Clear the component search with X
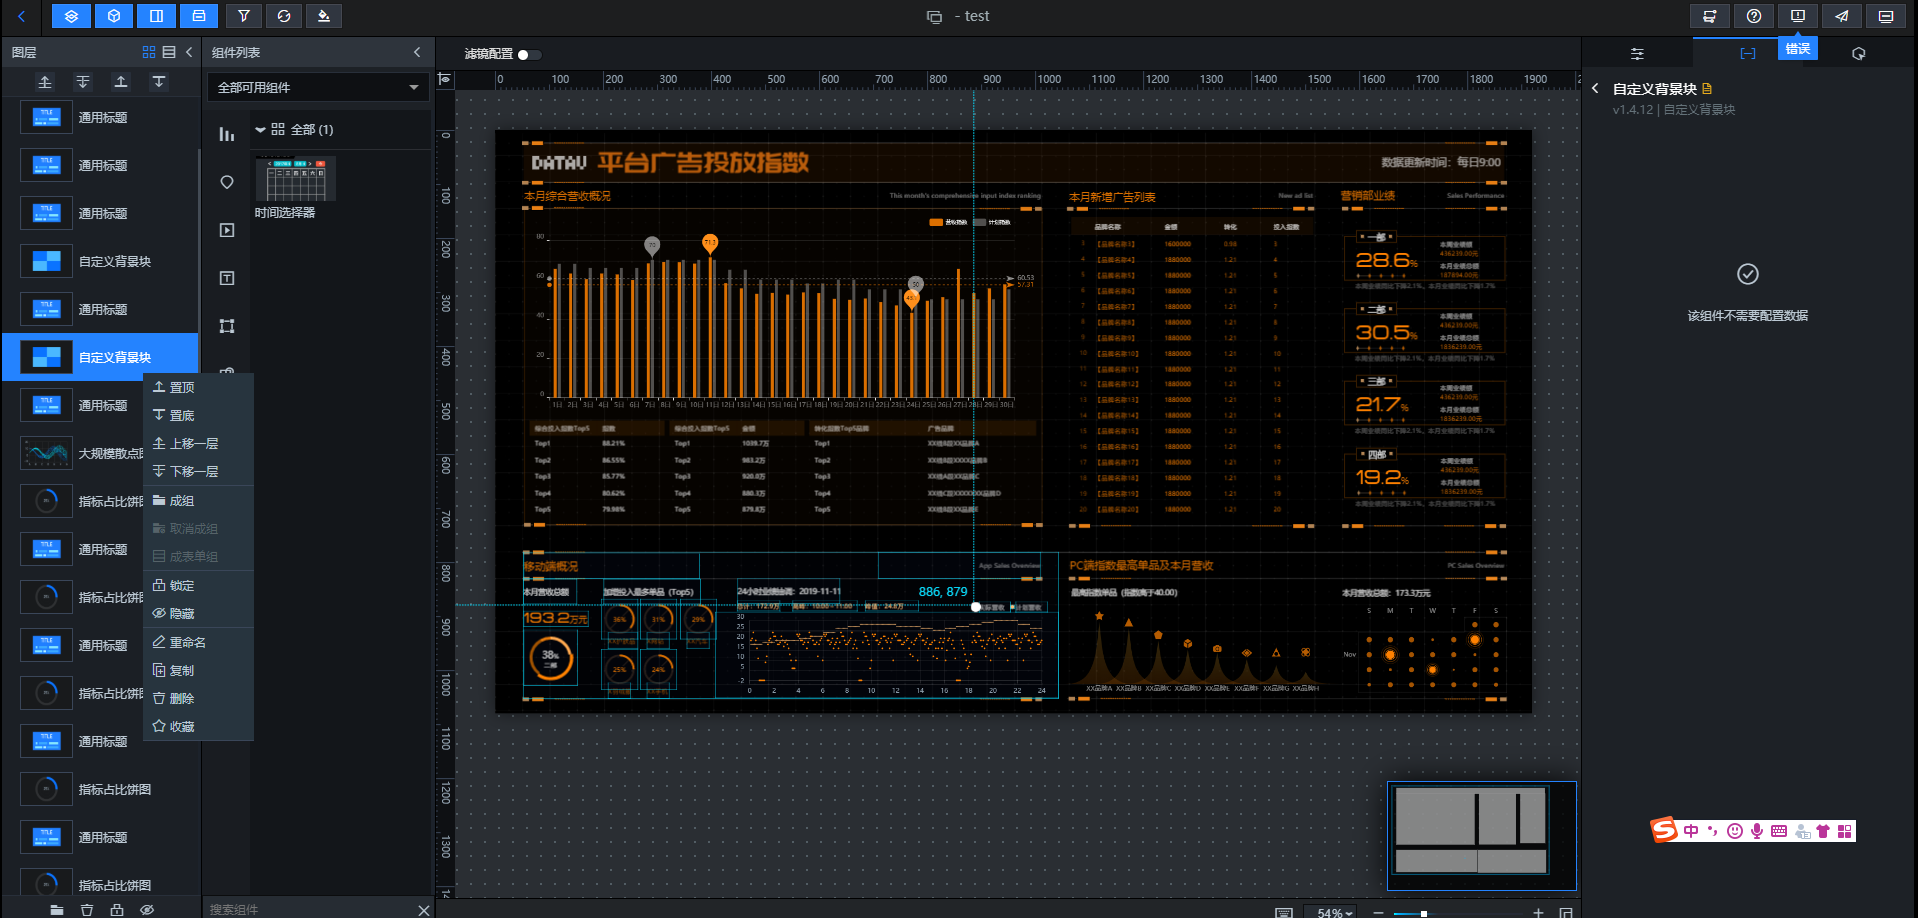Screen dimensions: 1918x918 click(x=424, y=910)
